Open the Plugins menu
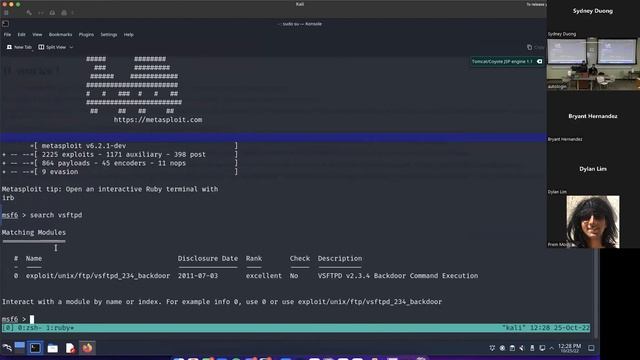 coord(86,35)
